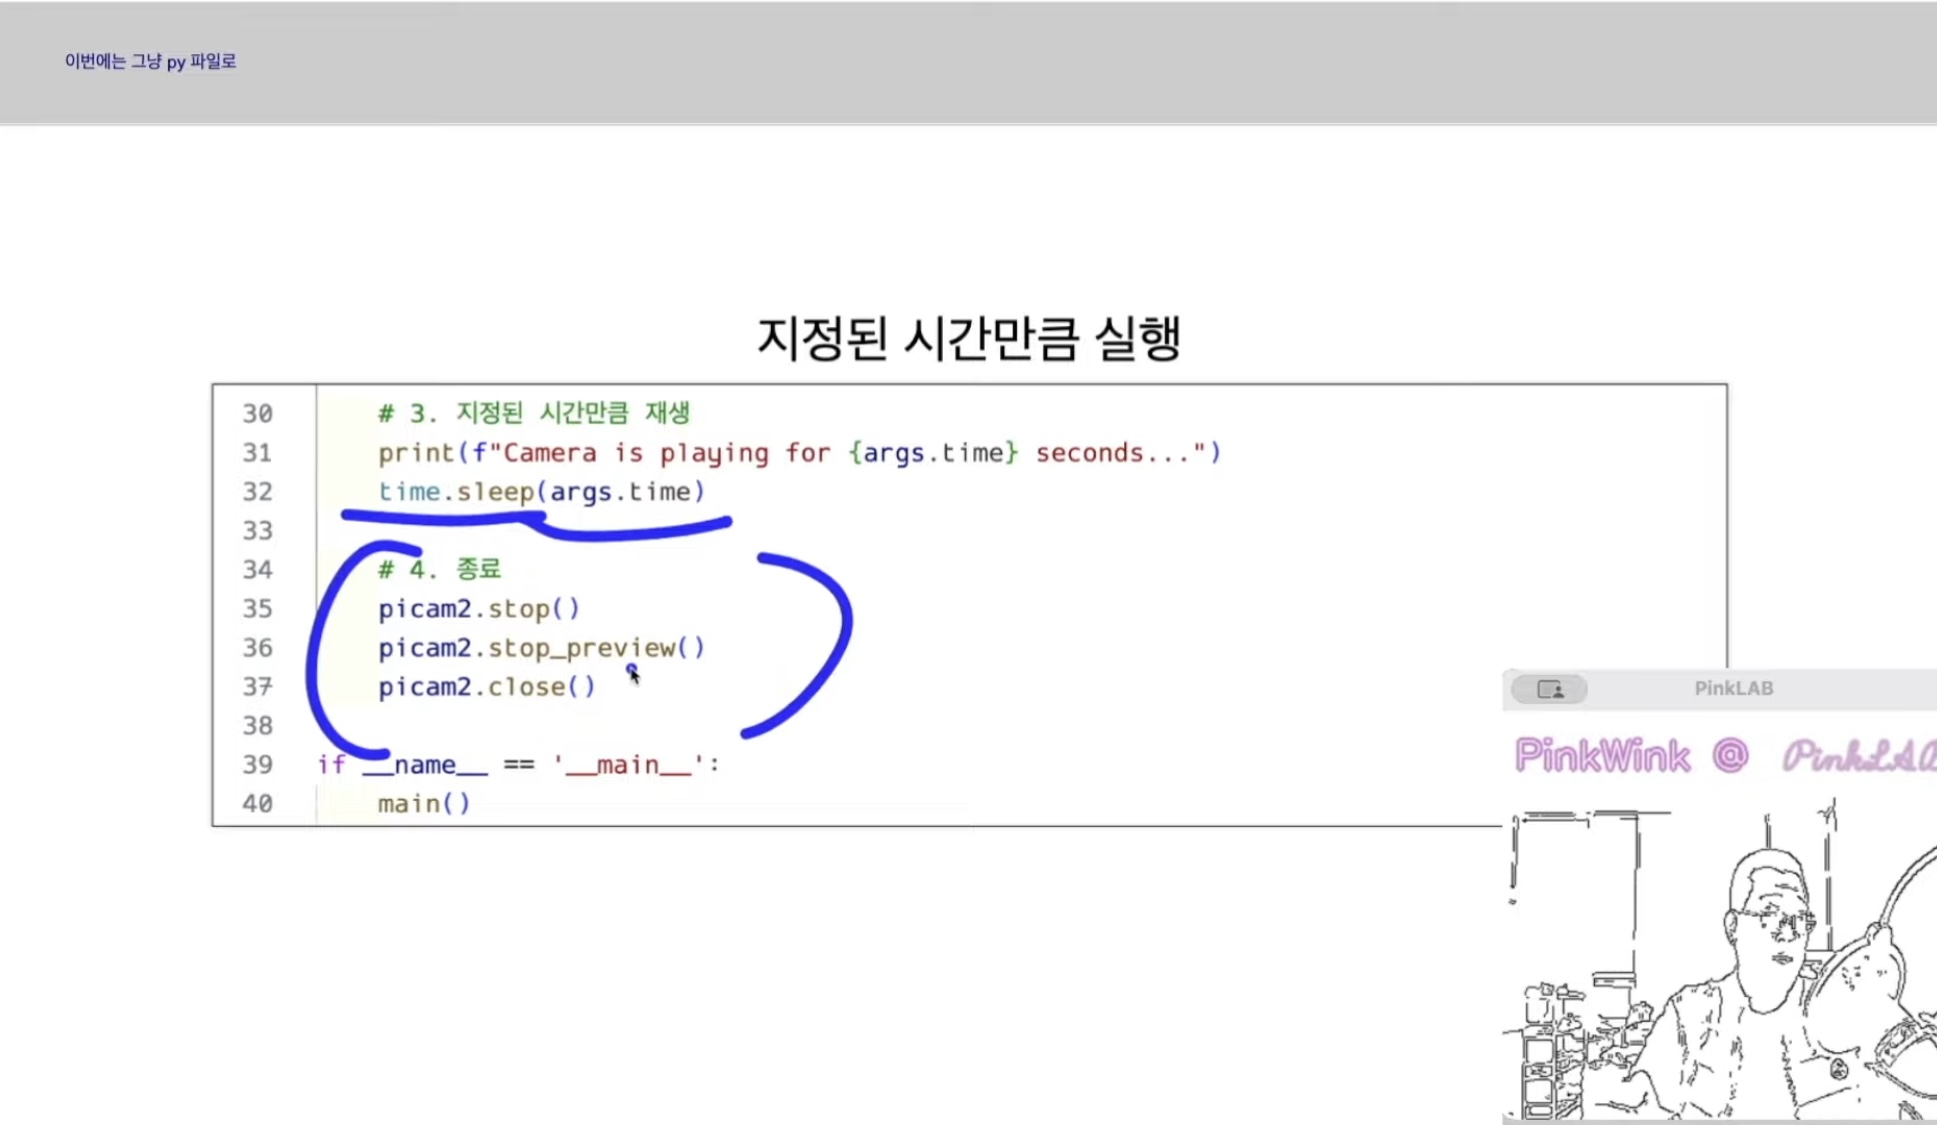This screenshot has height=1125, width=1937.
Task: Click the presenter overlay icon in PinkLAB window
Action: point(1549,689)
